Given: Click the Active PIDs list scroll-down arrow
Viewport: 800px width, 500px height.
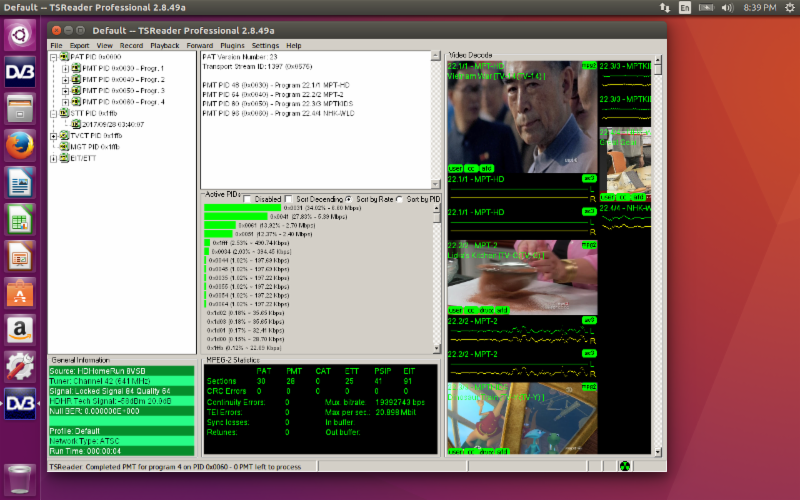Looking at the screenshot, I should [x=436, y=347].
